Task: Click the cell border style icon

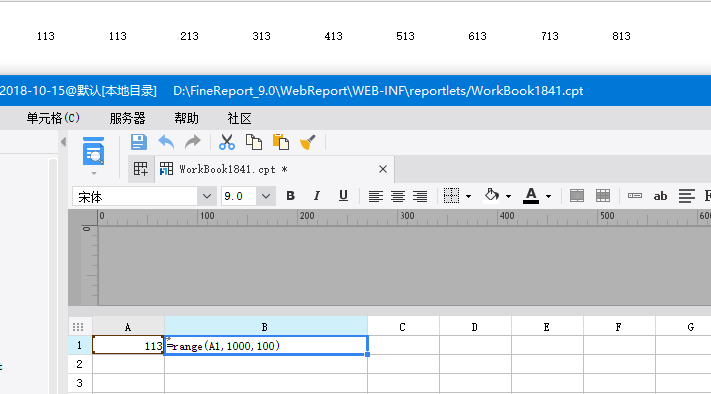Action: click(451, 196)
